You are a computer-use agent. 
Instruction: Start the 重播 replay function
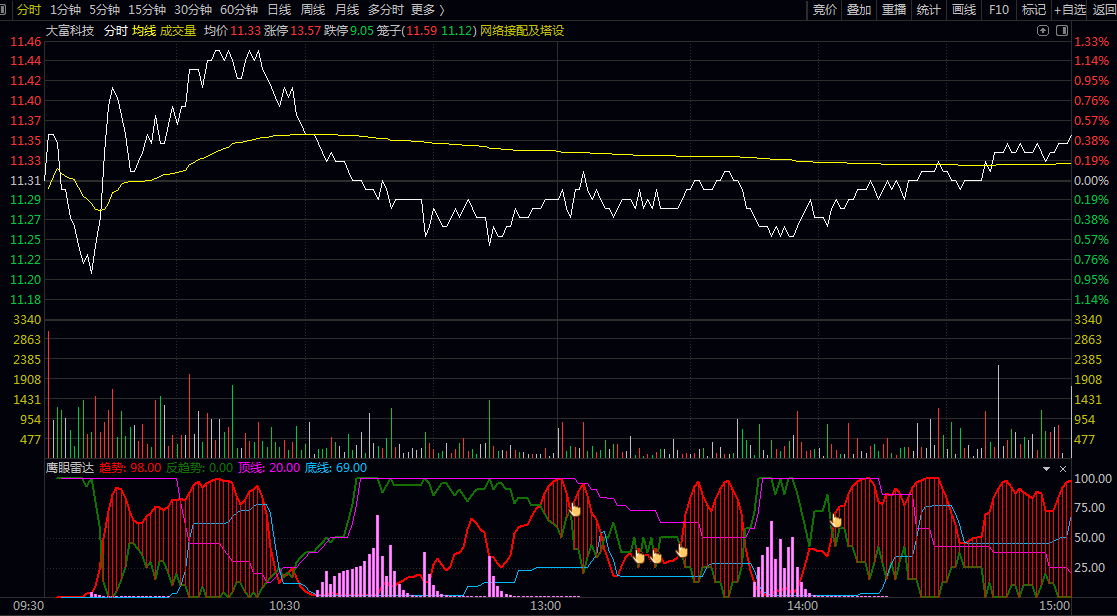pos(894,10)
